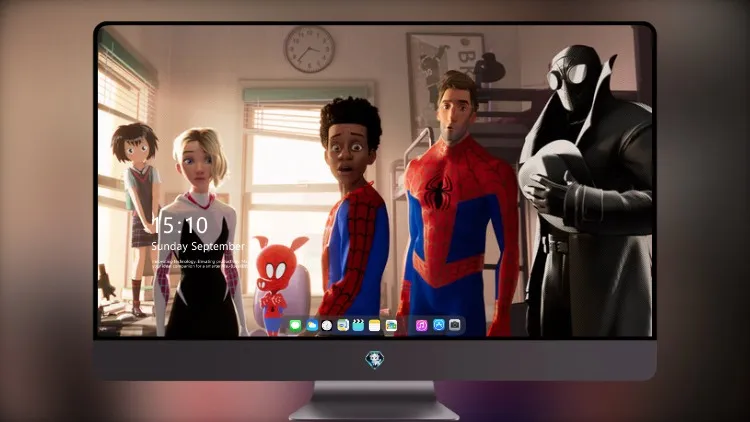Screen dimensions: 750x422
Task: Click the 15:10 clock widget
Action: coord(180,225)
